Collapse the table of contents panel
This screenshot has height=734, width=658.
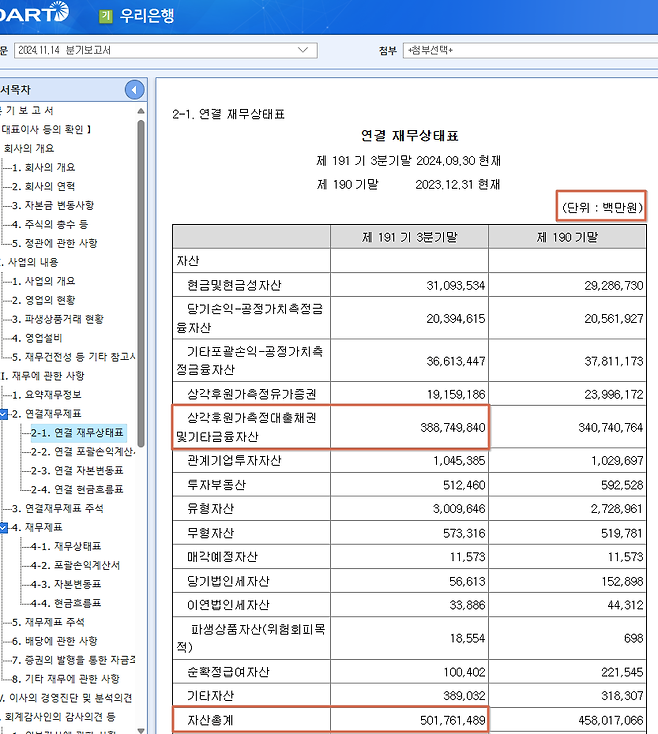click(134, 90)
